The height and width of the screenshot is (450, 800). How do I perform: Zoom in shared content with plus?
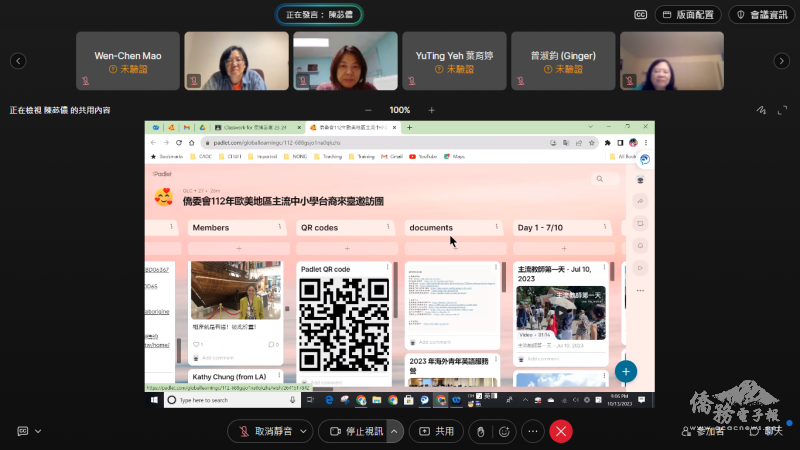point(432,110)
